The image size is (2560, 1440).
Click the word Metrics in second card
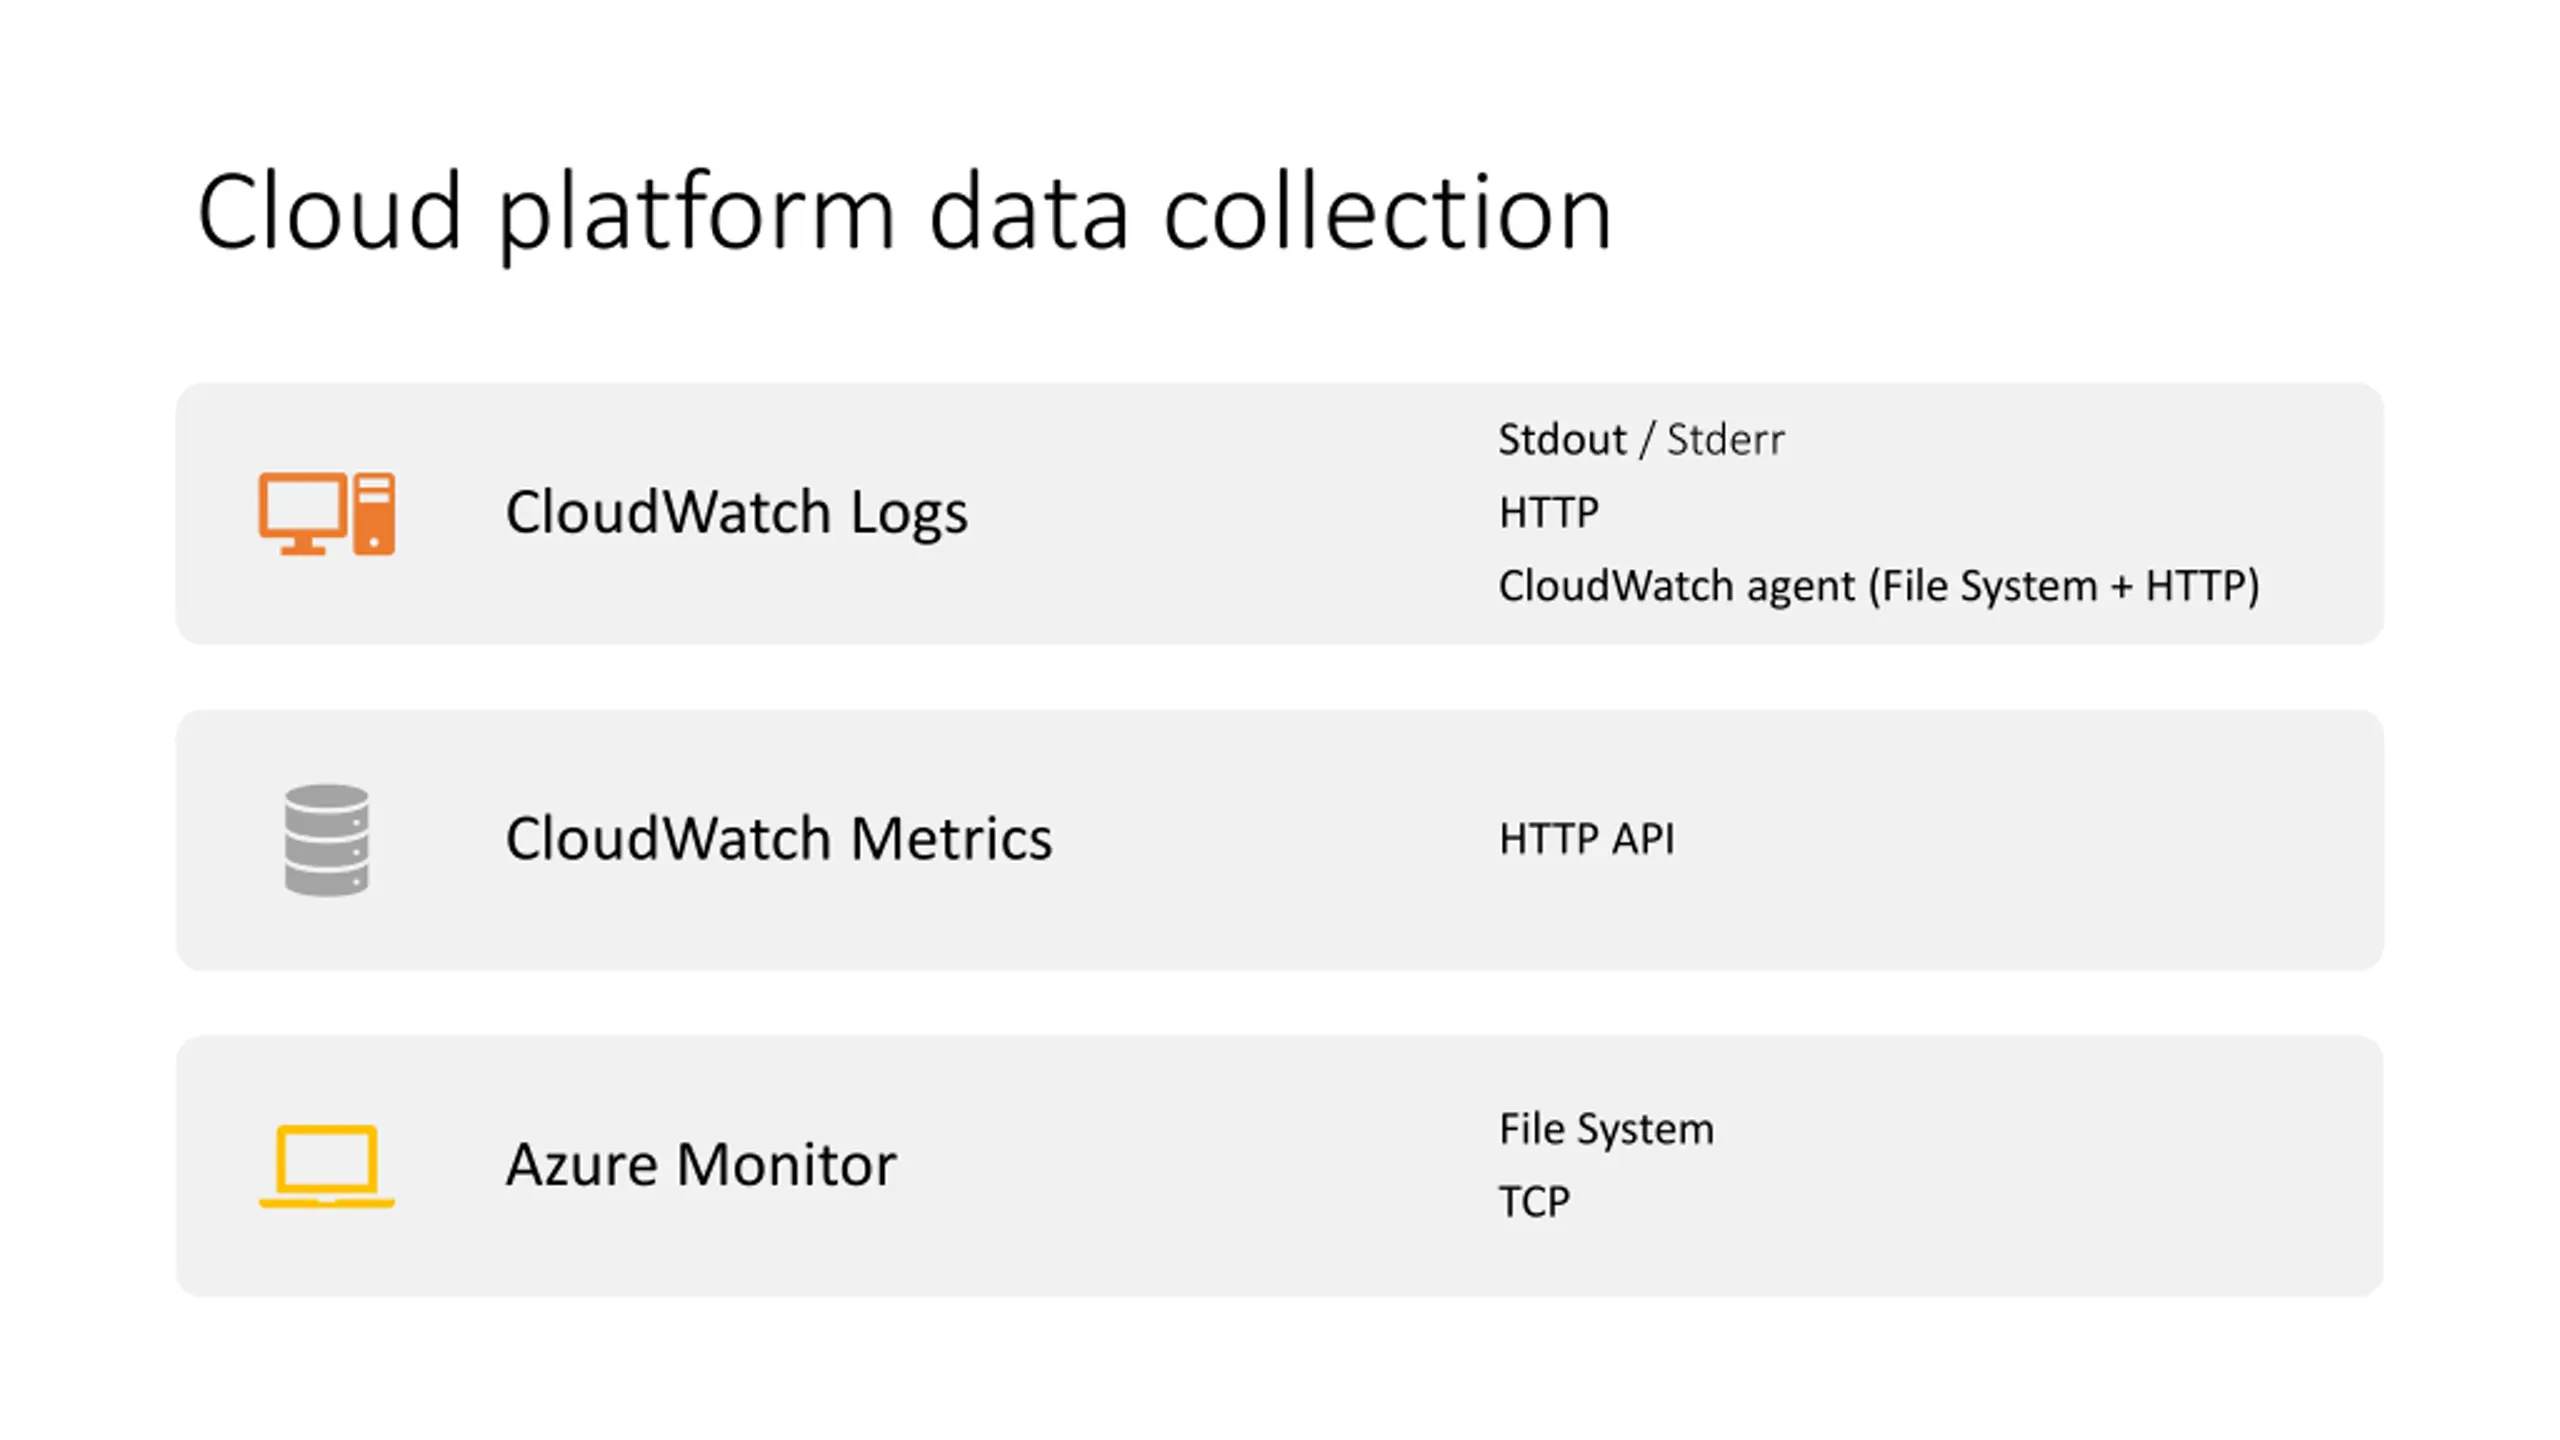tap(951, 839)
